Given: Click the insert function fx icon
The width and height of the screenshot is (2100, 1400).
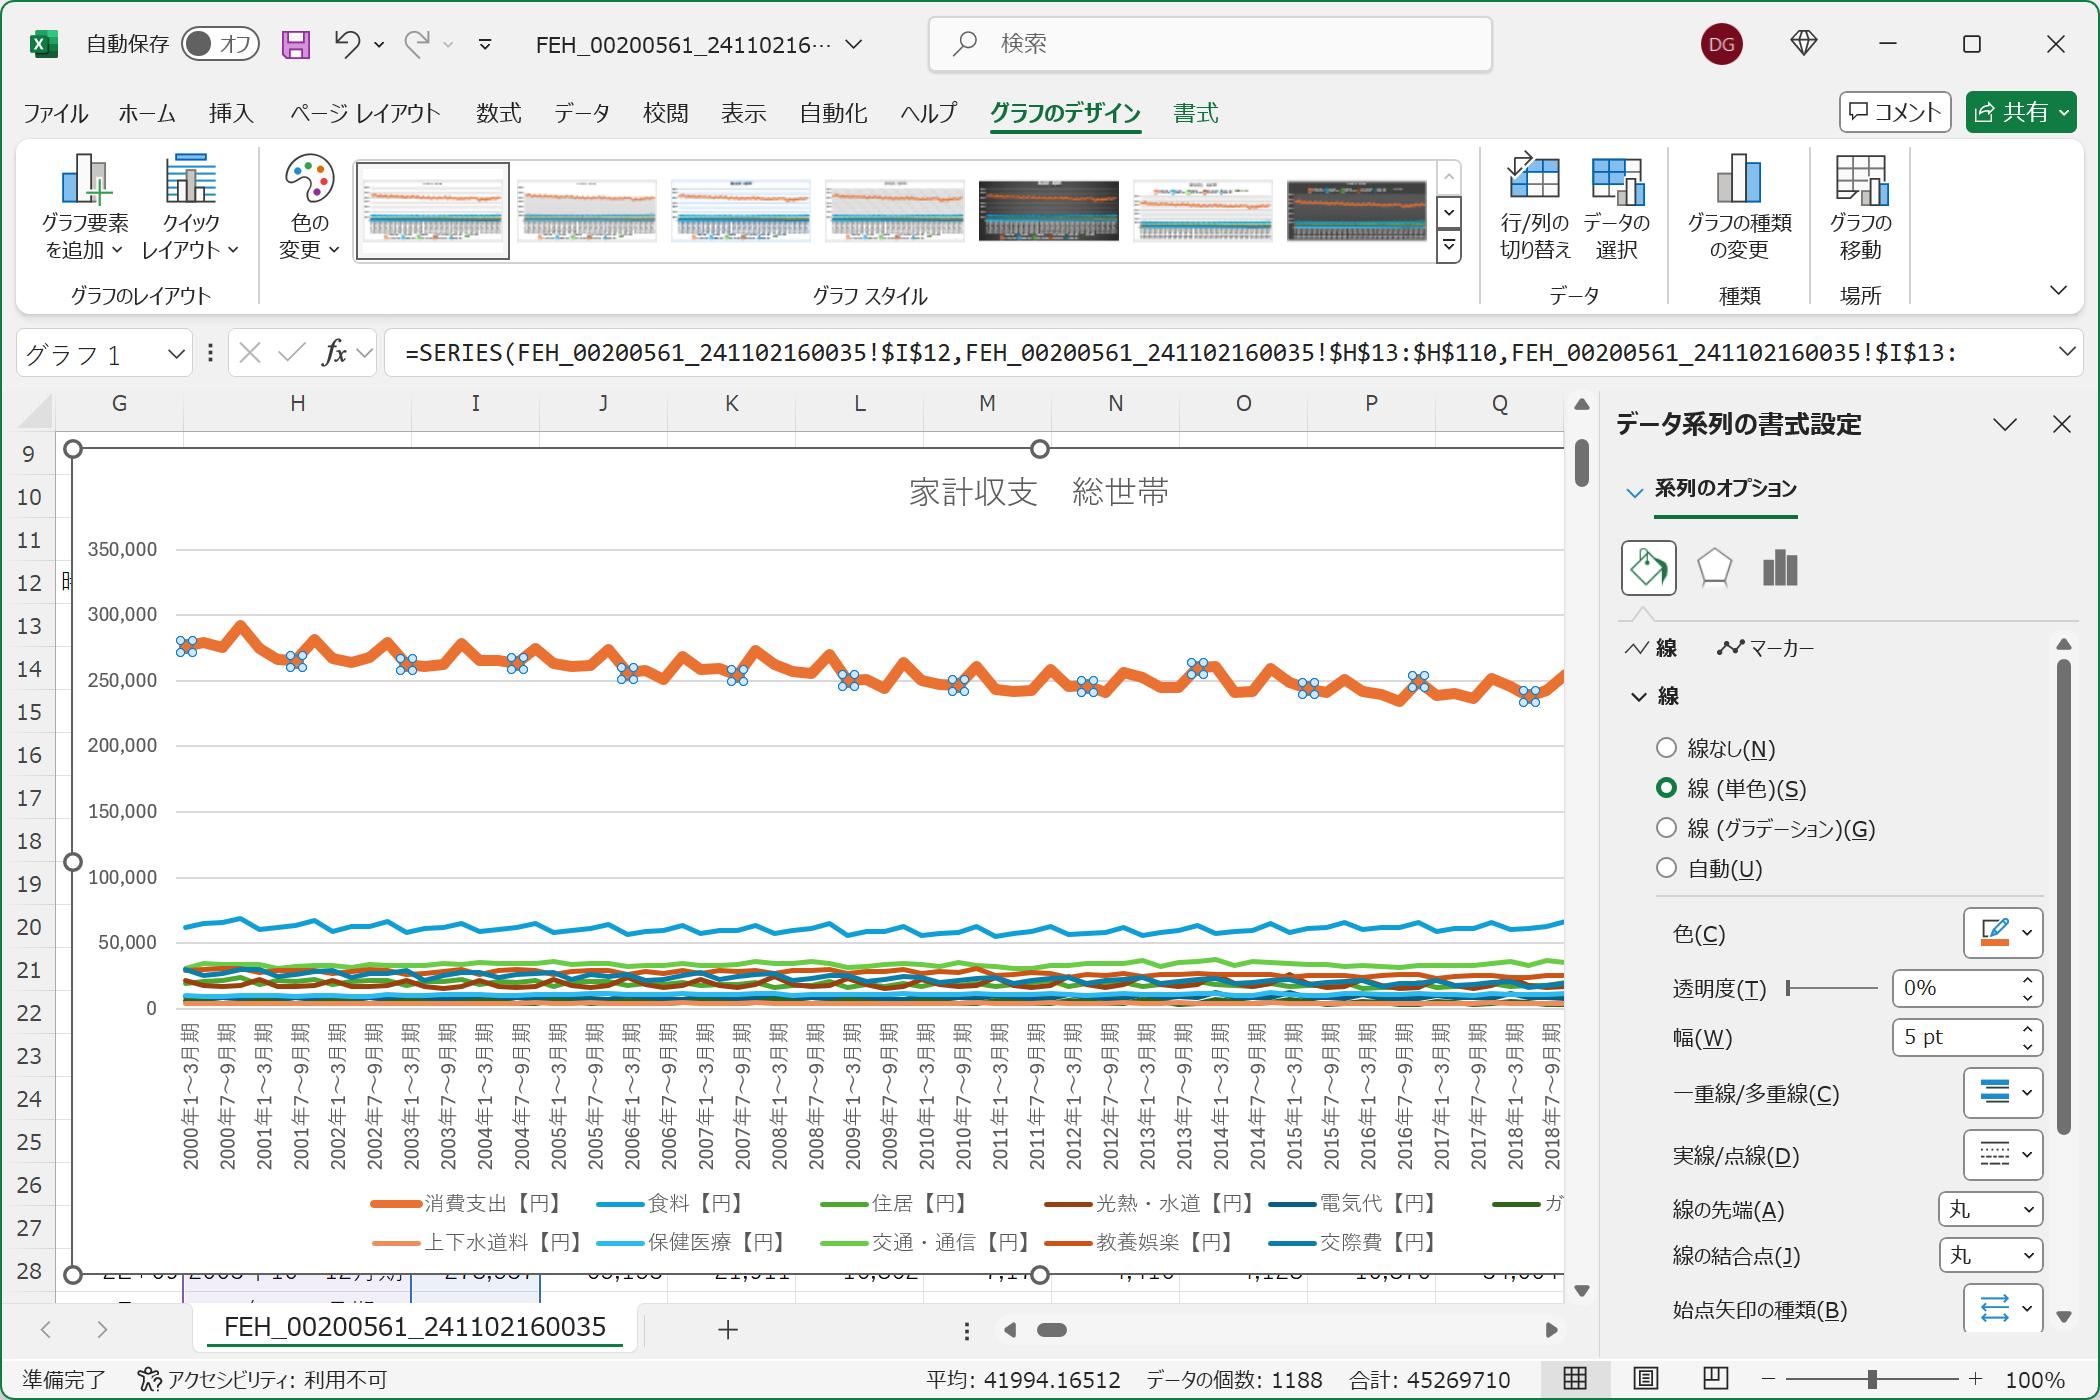Looking at the screenshot, I should [x=334, y=353].
